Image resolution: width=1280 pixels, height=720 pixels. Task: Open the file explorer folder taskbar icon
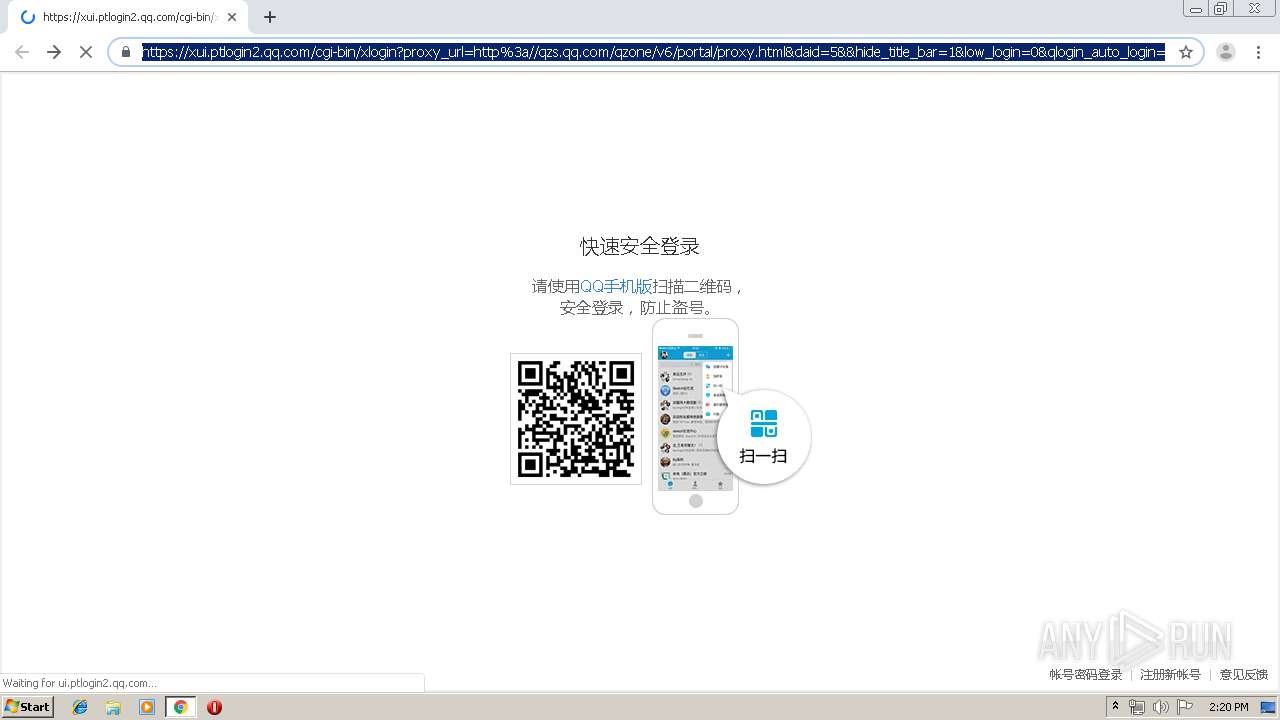point(113,707)
